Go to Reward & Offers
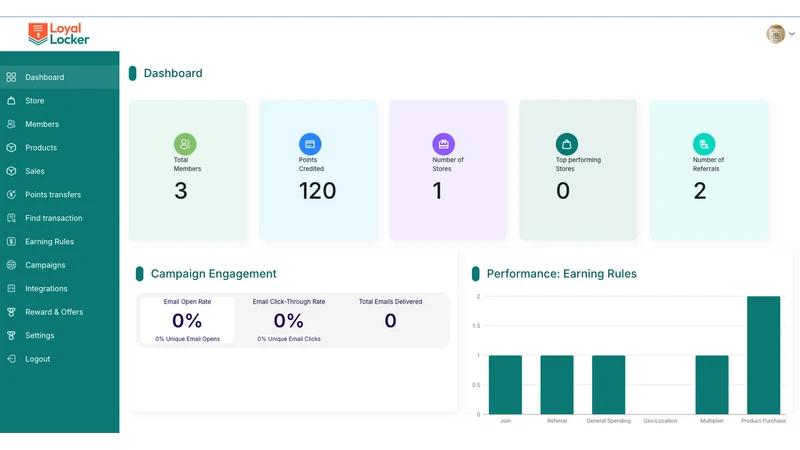The image size is (800, 450). 60,312
